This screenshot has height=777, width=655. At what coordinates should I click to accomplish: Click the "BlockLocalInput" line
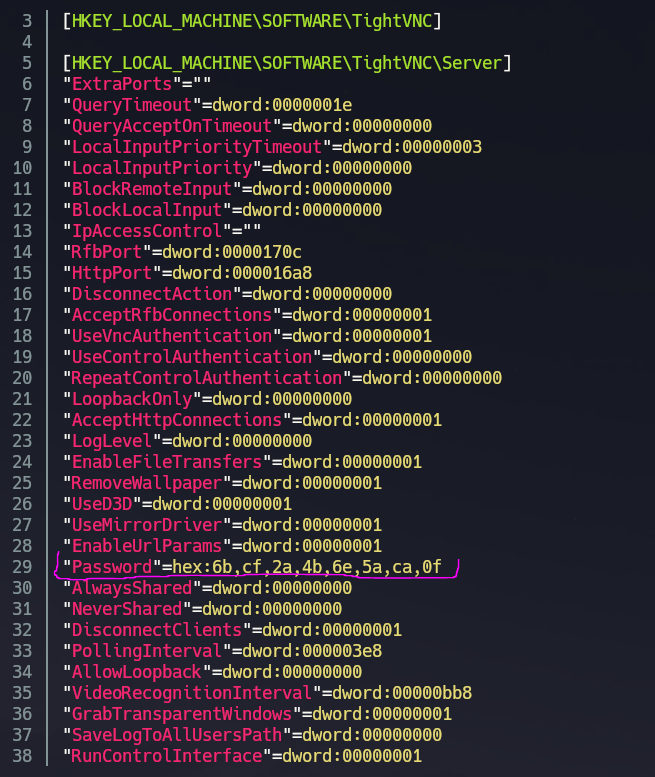pos(222,210)
